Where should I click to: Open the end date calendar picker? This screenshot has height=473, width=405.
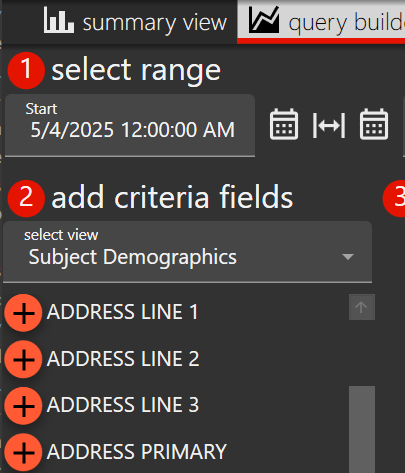[374, 124]
